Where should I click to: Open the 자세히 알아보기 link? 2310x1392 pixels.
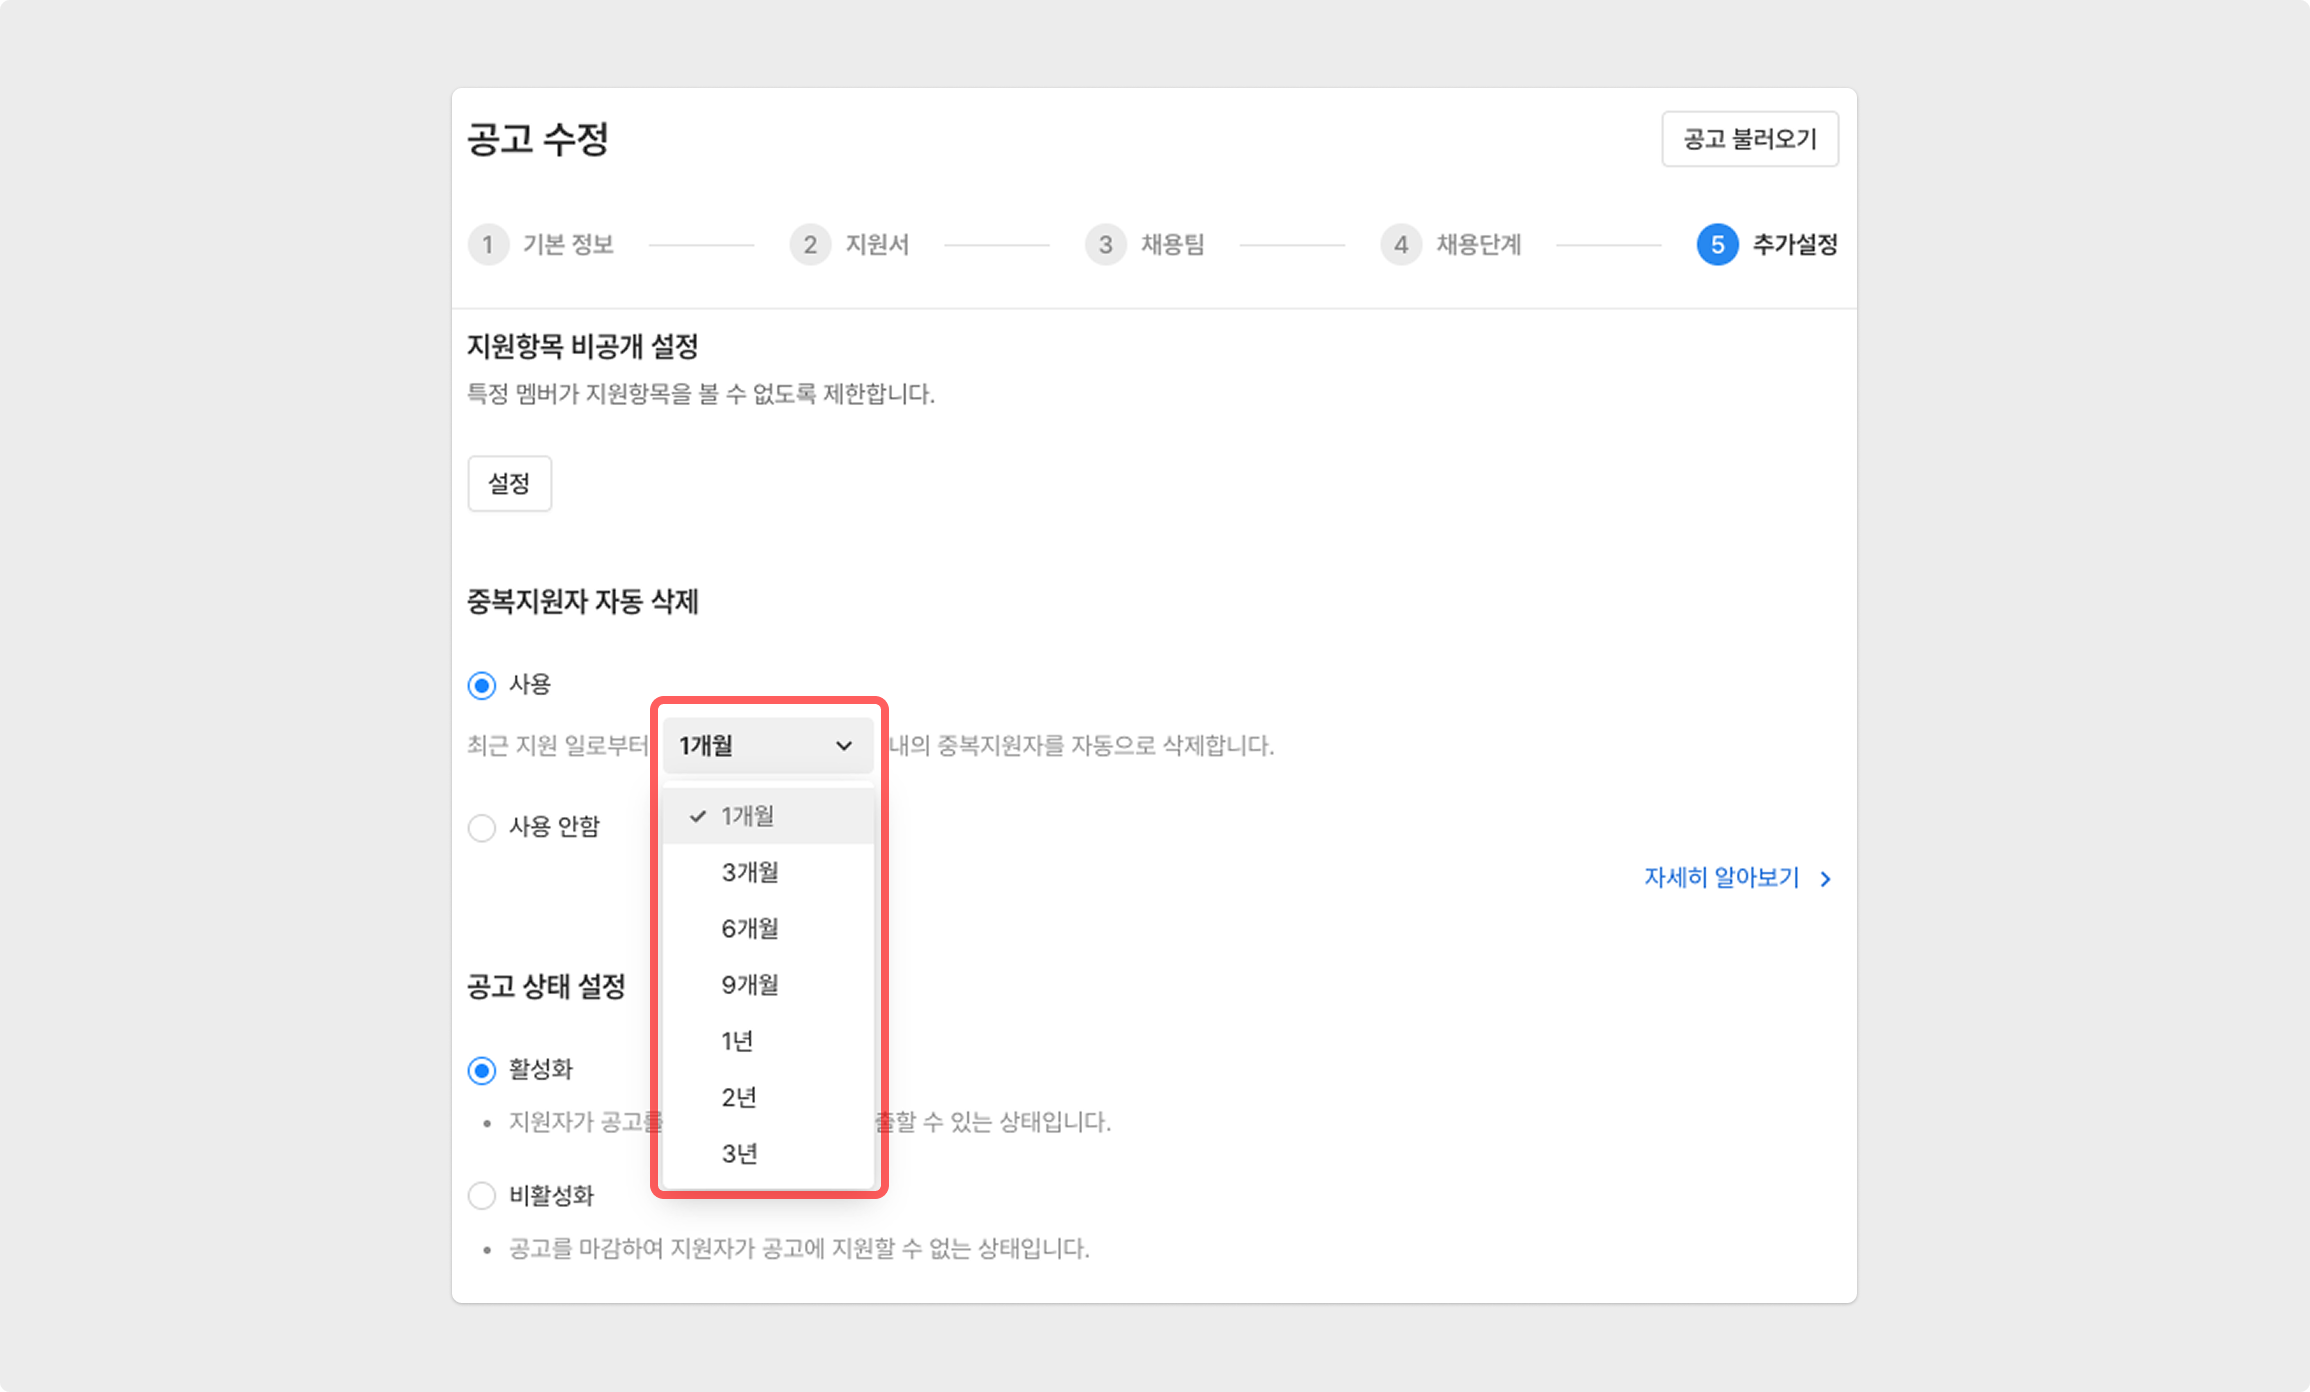point(1721,878)
